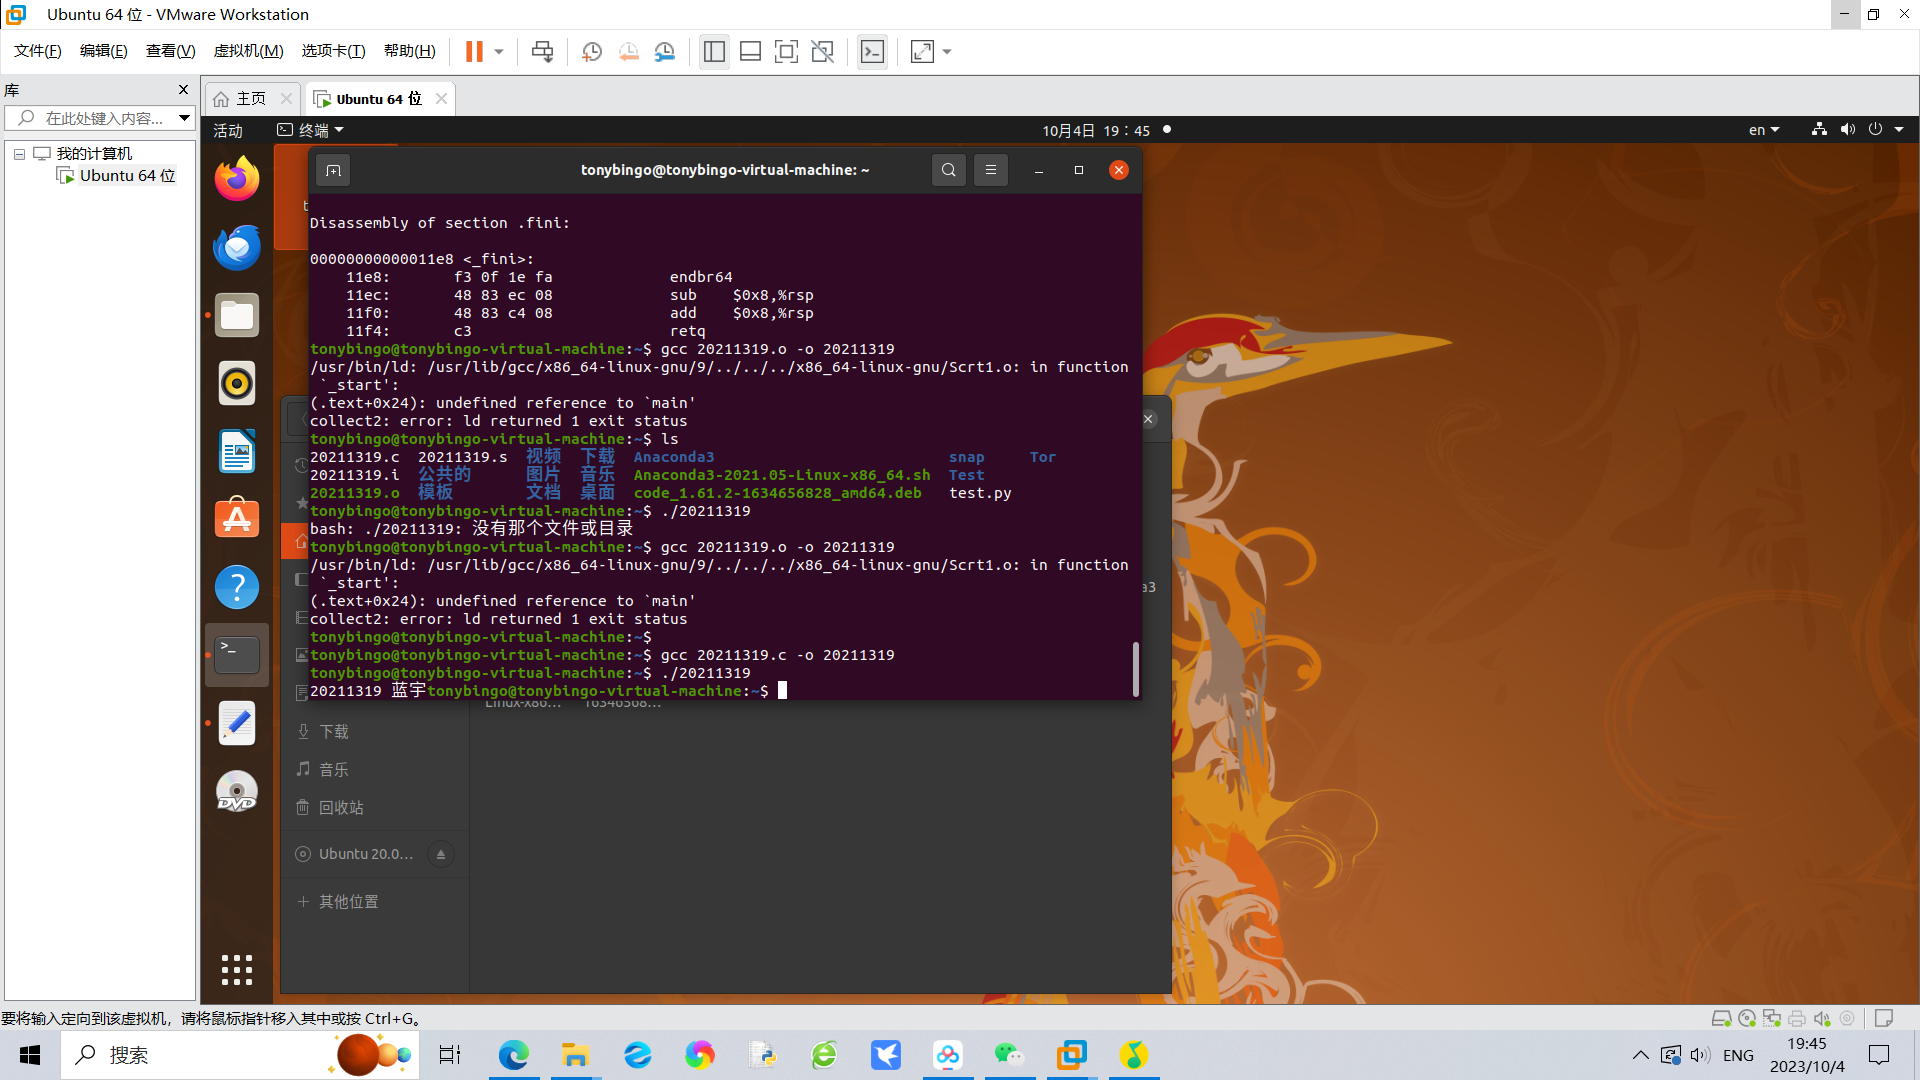This screenshot has height=1080, width=1920.
Task: Click the send Ctrl+Alt+Del toolbar icon
Action: point(543,52)
